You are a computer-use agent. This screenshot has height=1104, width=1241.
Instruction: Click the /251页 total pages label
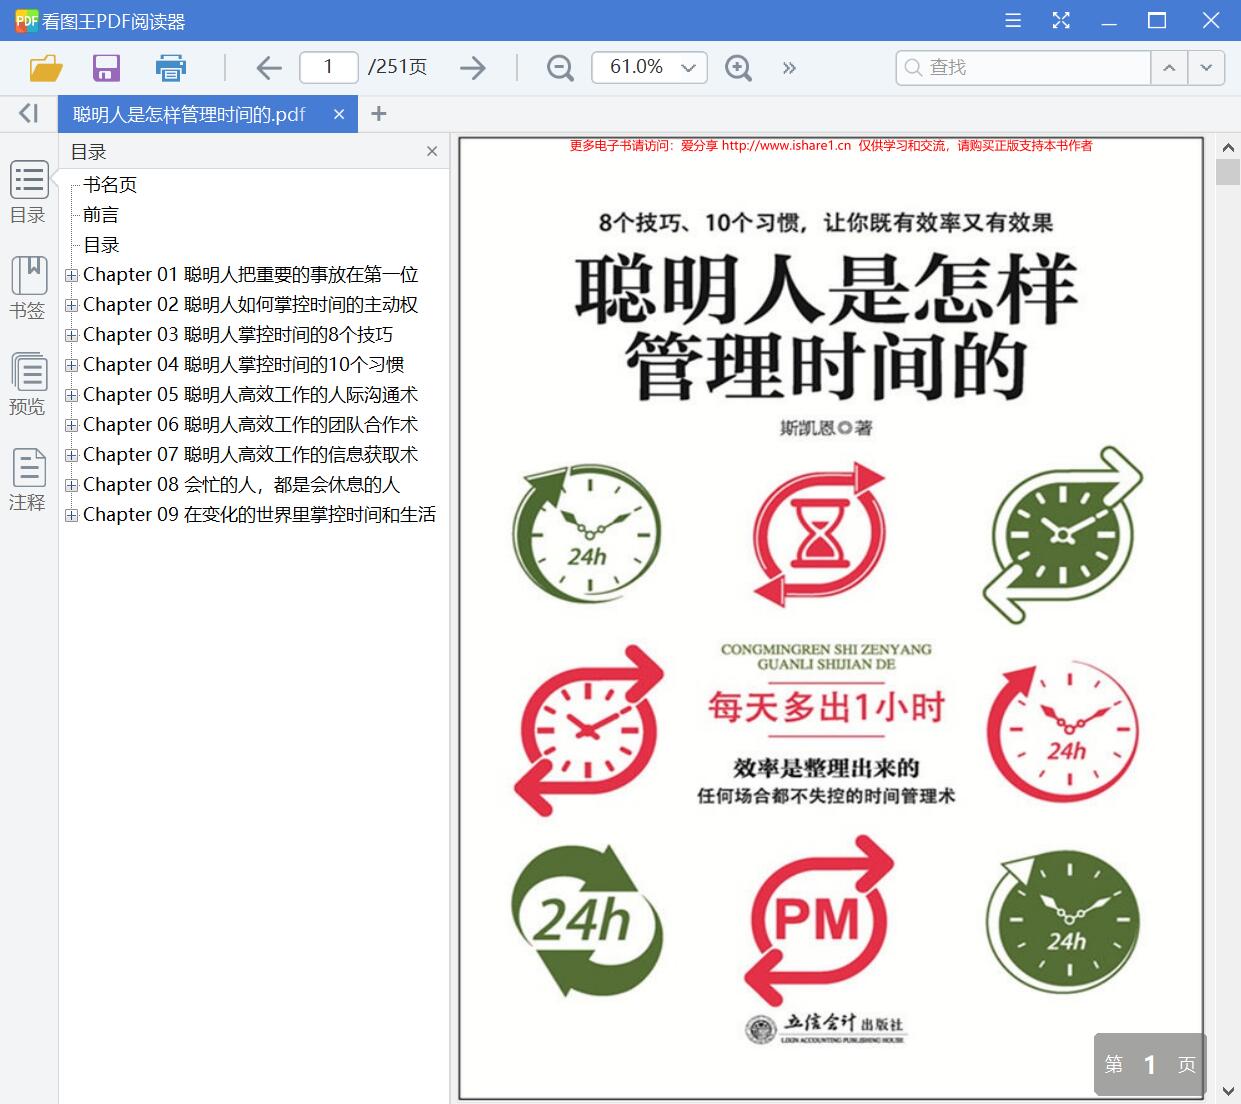(x=398, y=67)
